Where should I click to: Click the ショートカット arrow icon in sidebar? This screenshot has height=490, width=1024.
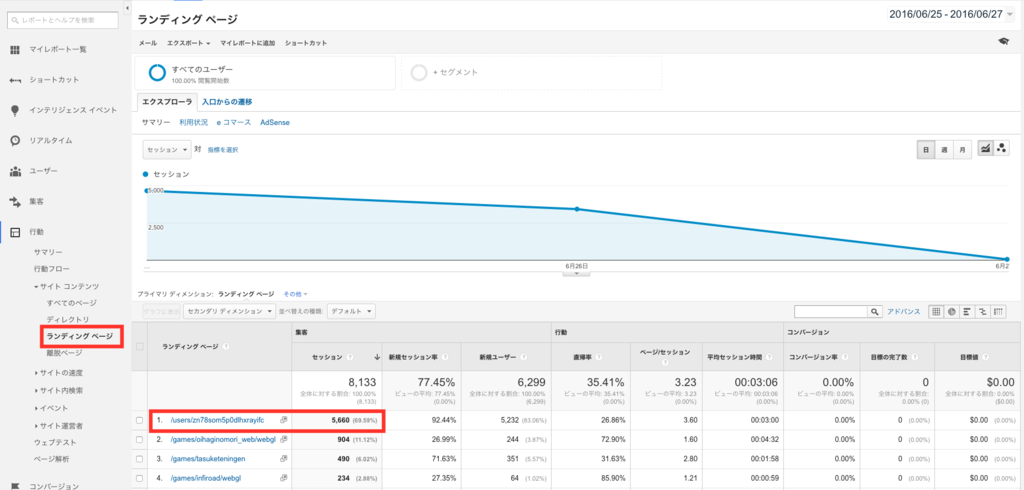coord(15,80)
